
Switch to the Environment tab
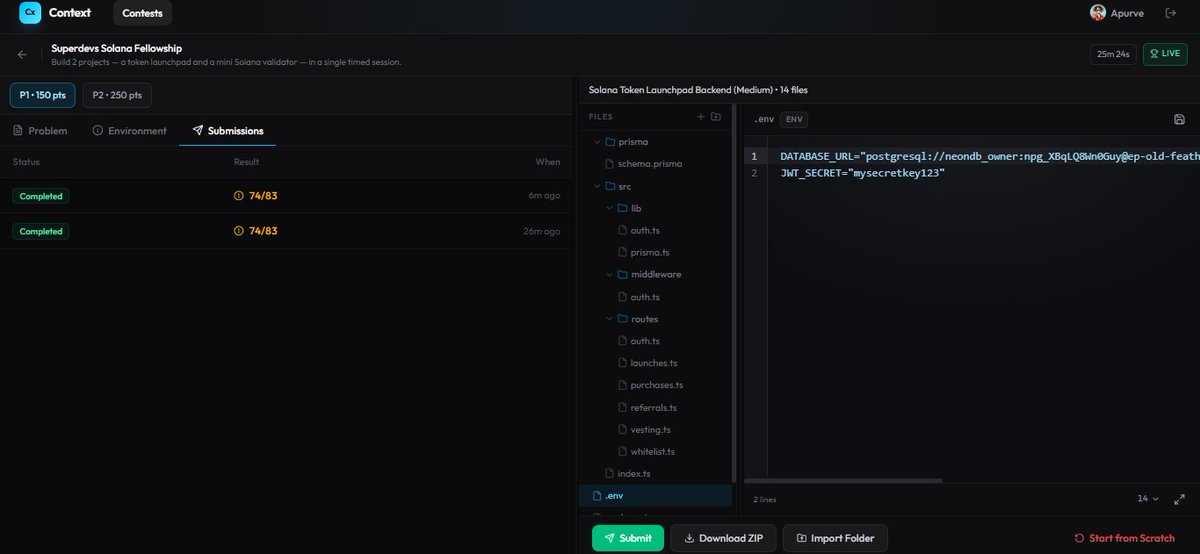coord(129,131)
